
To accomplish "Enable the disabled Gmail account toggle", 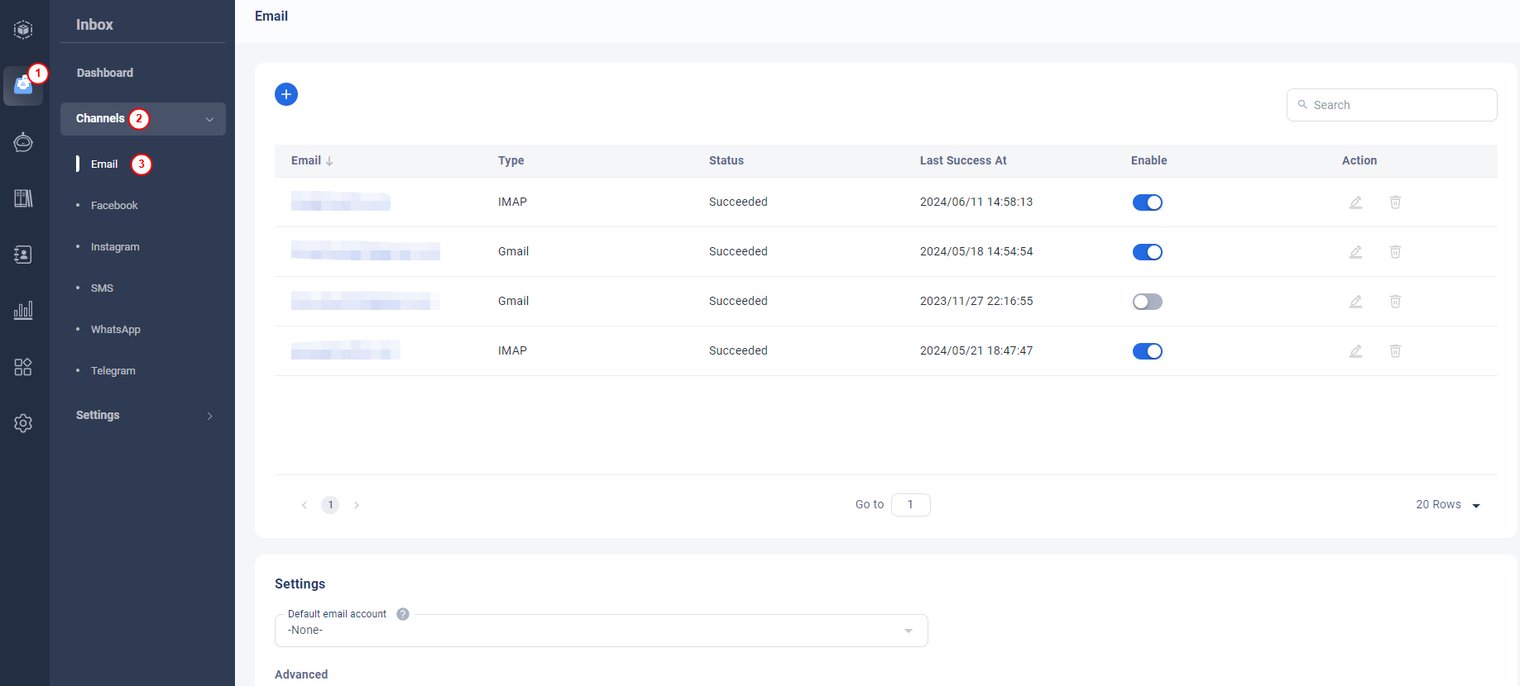I will [1147, 301].
